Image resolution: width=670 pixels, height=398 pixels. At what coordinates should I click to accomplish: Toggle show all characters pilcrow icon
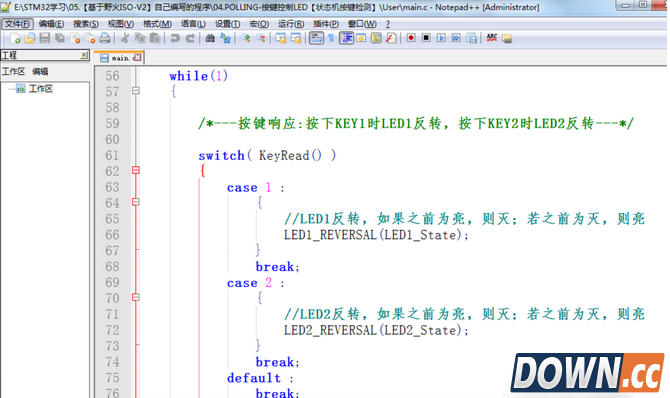tap(331, 38)
